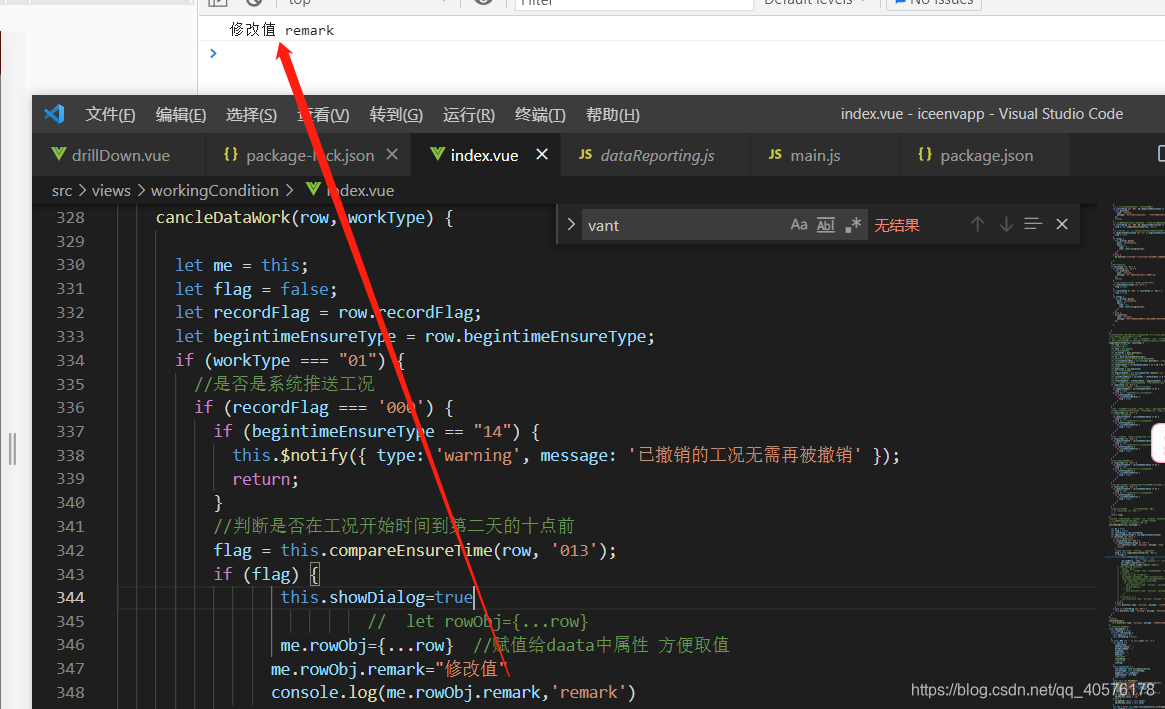Screen dimensions: 1165x709
Task: Click the comment 是否是系统推送工况
Action: click(x=284, y=384)
